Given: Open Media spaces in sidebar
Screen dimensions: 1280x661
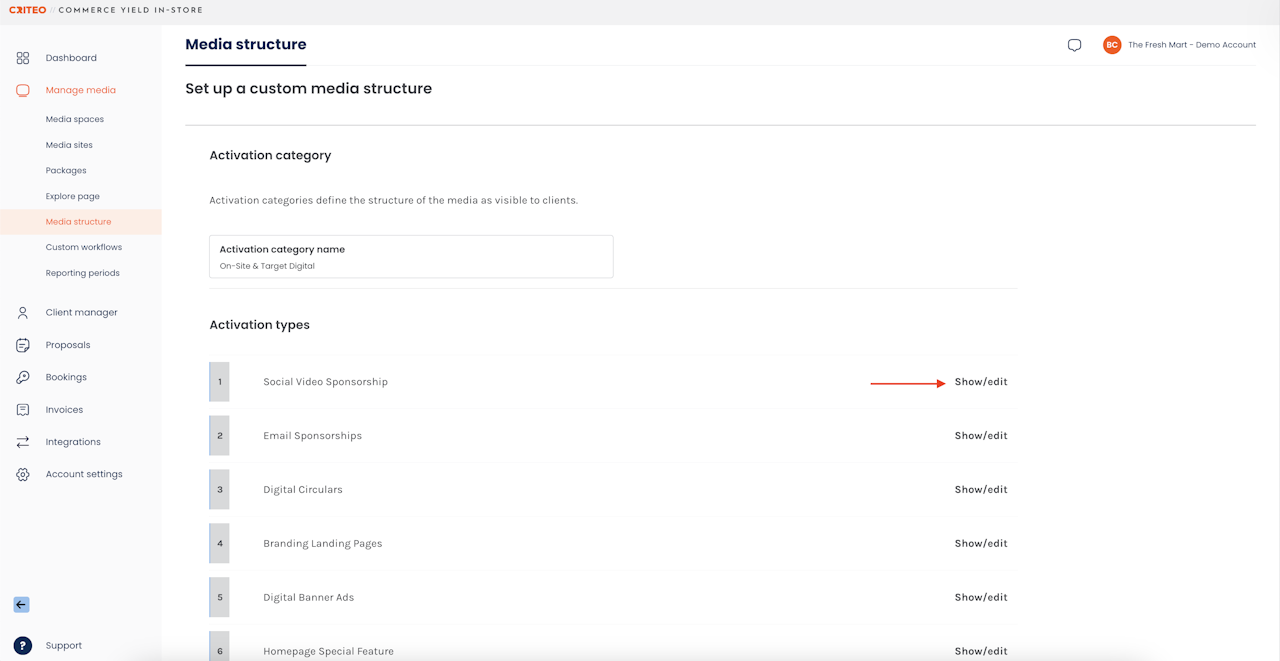Looking at the screenshot, I should (x=75, y=119).
